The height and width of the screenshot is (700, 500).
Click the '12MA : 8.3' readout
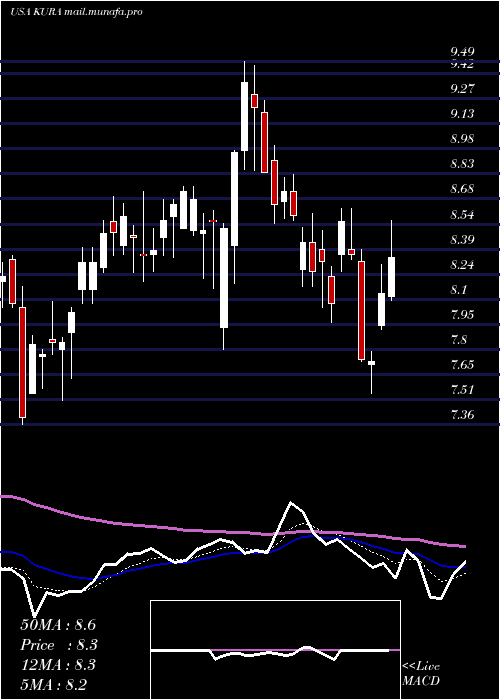click(59, 665)
